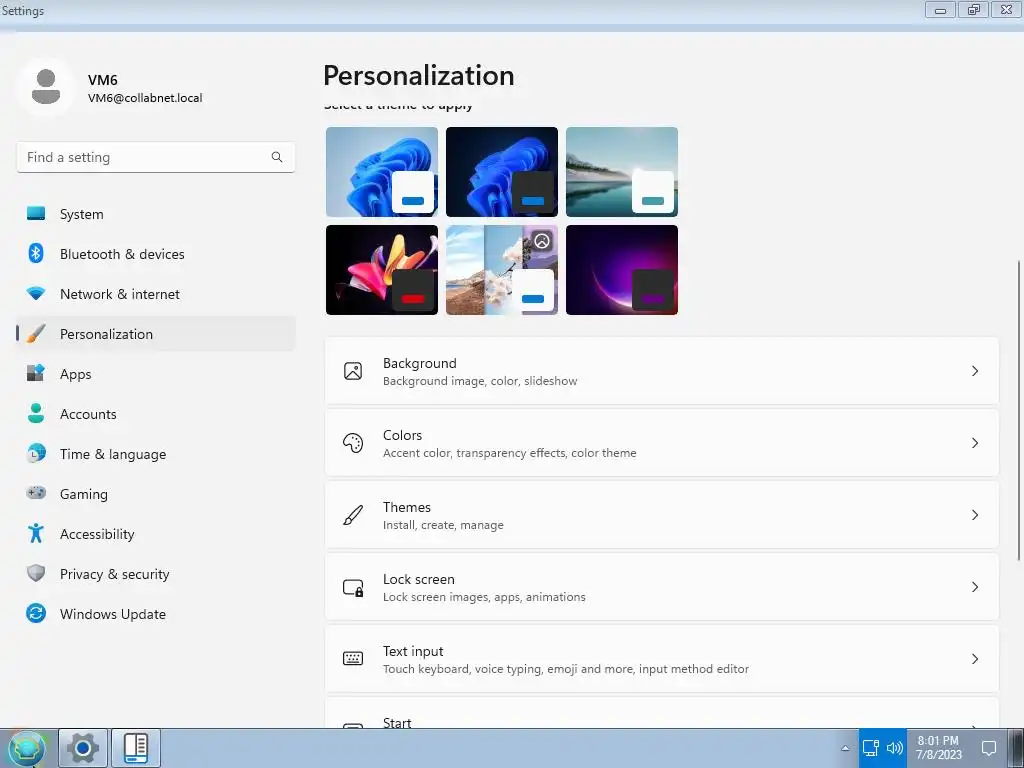Screen dimensions: 1024x768
Task: Click the VM6 user avatar picture
Action: (x=46, y=88)
